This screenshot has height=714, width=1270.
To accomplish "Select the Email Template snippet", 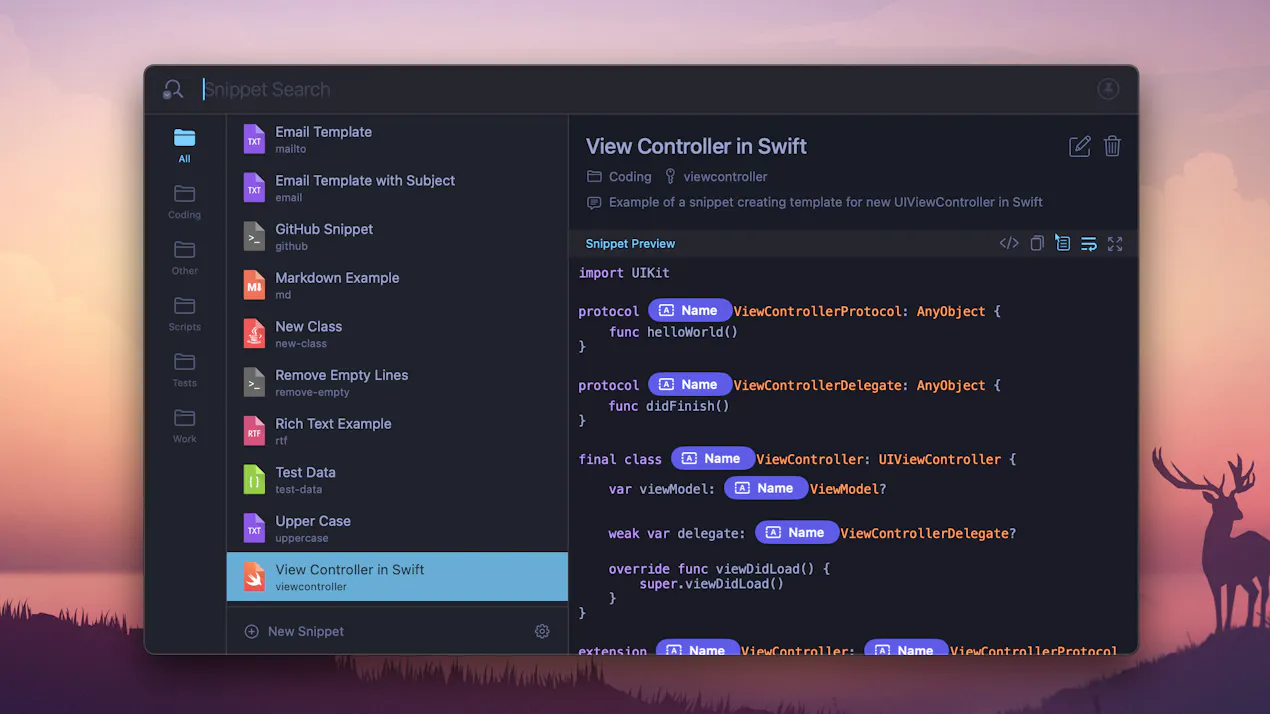I will [x=397, y=139].
